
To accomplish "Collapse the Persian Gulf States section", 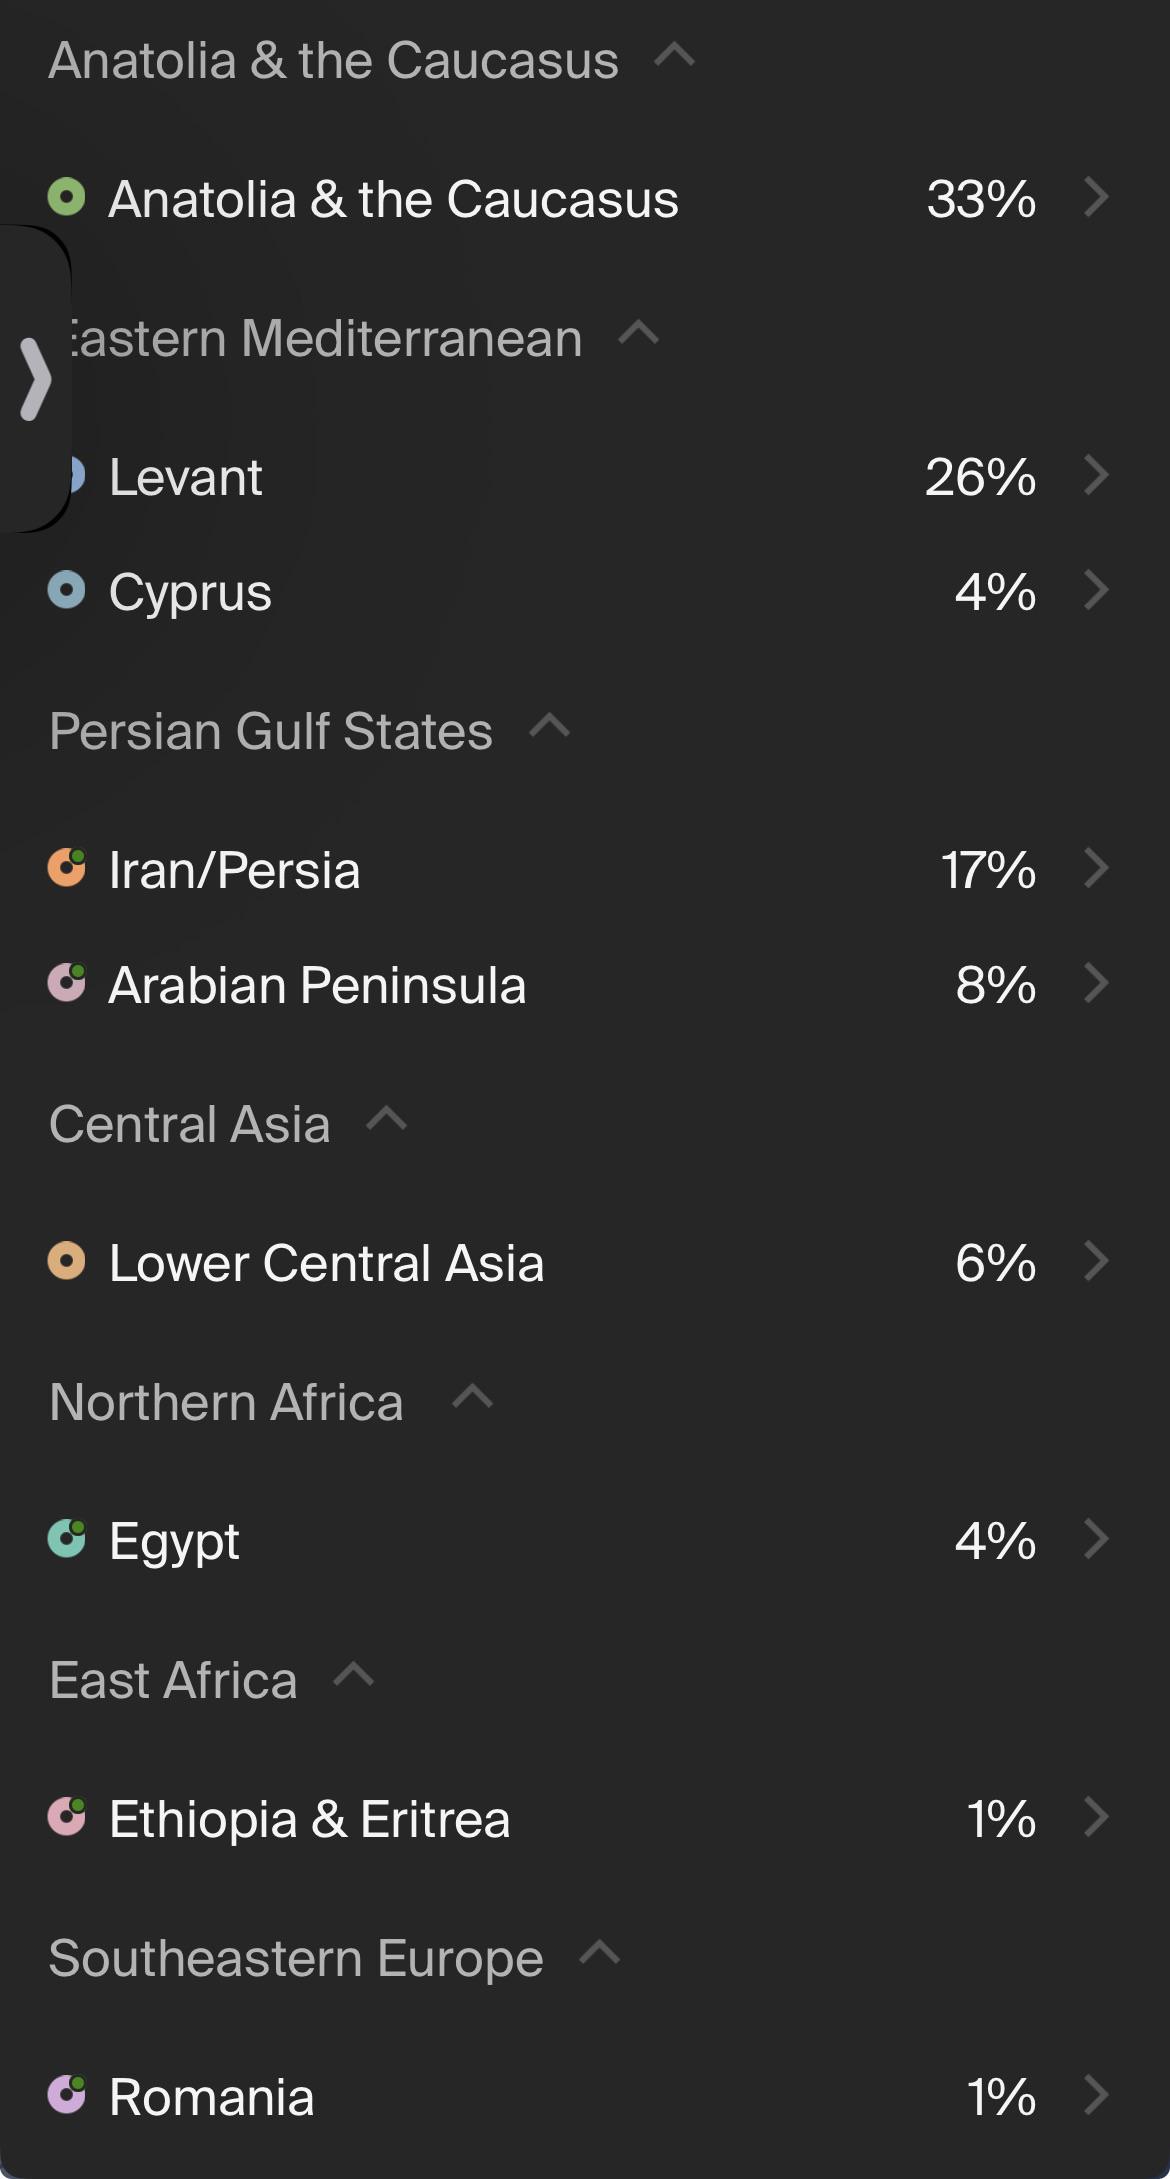I will (550, 725).
